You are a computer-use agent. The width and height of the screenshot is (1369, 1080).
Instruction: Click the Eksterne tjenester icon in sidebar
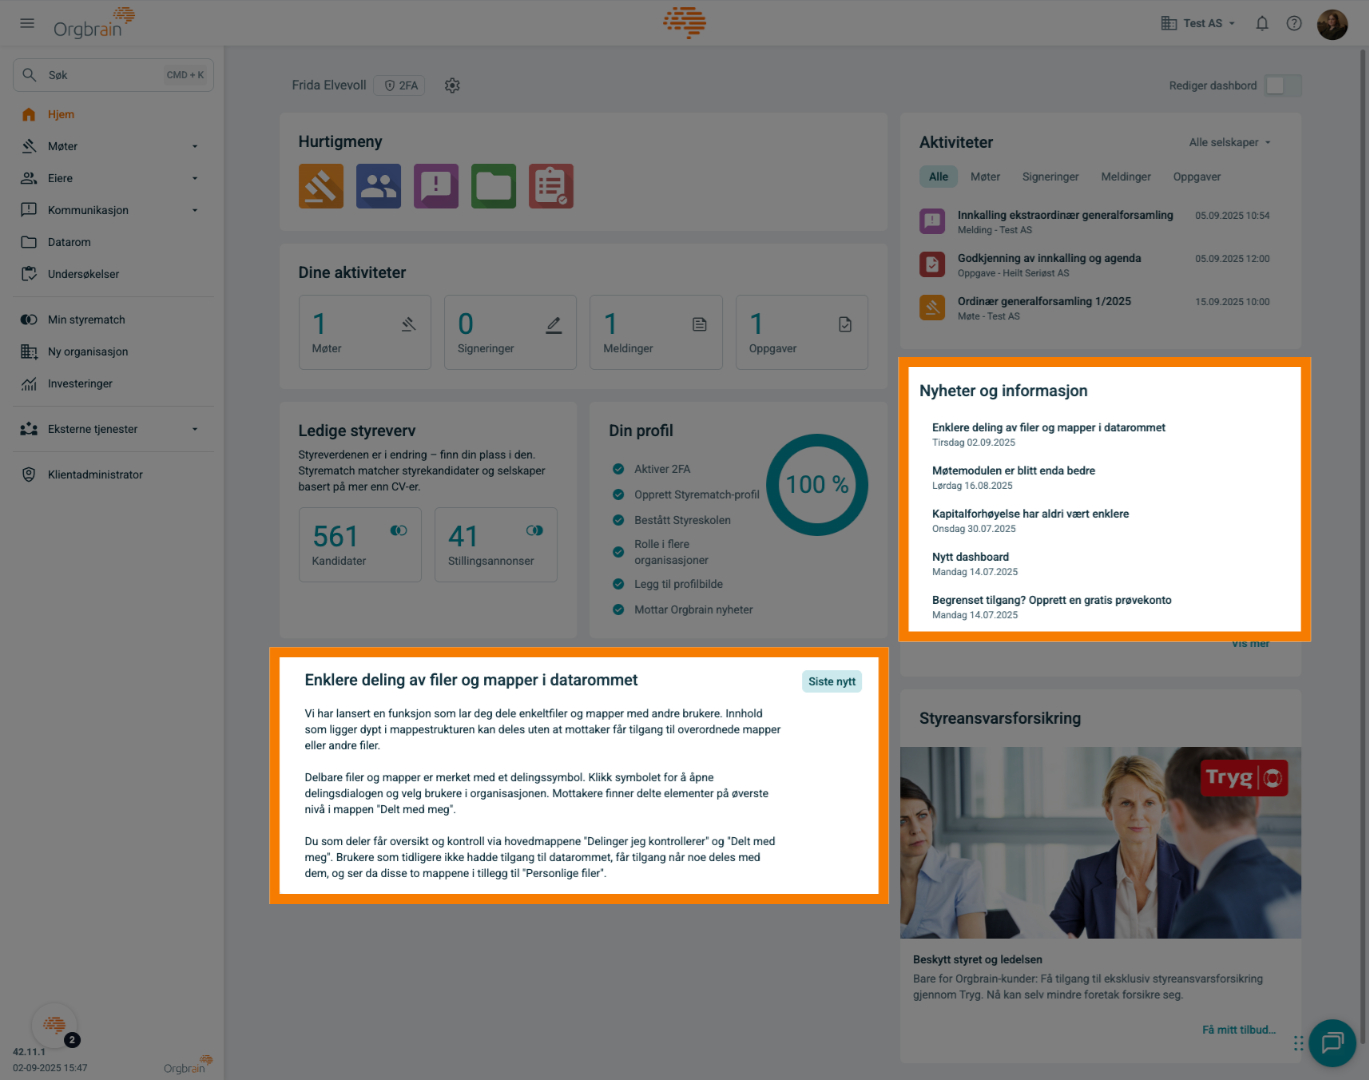pyautogui.click(x=29, y=429)
